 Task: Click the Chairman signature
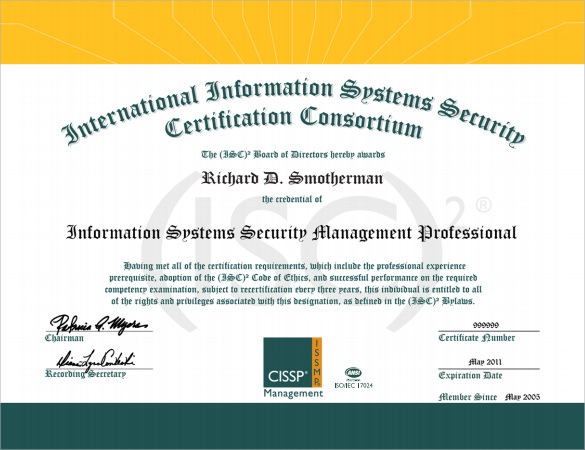click(x=99, y=324)
